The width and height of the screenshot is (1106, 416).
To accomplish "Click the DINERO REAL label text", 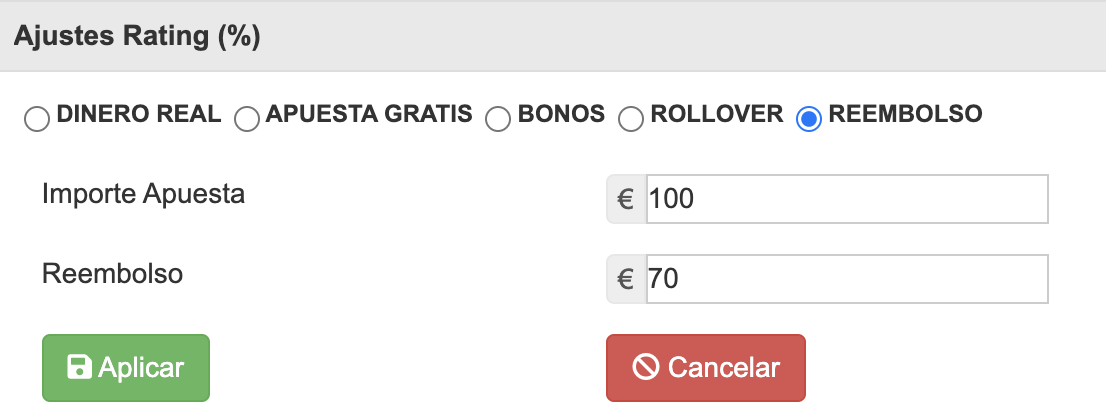I will 139,114.
